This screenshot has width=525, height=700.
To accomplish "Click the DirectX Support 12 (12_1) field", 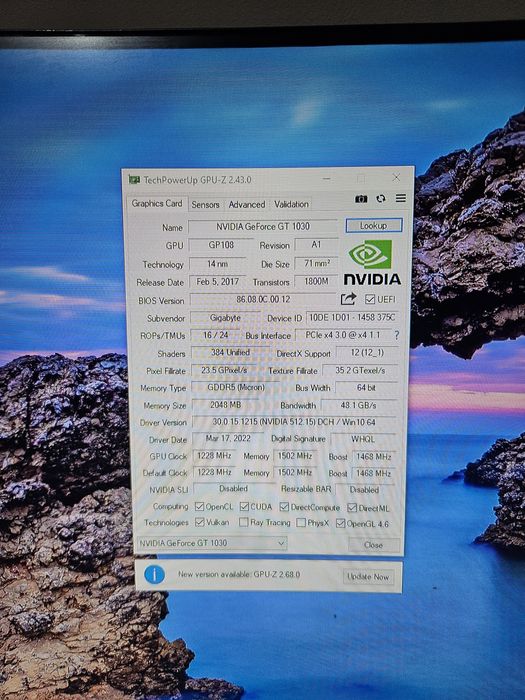I will pyautogui.click(x=367, y=353).
